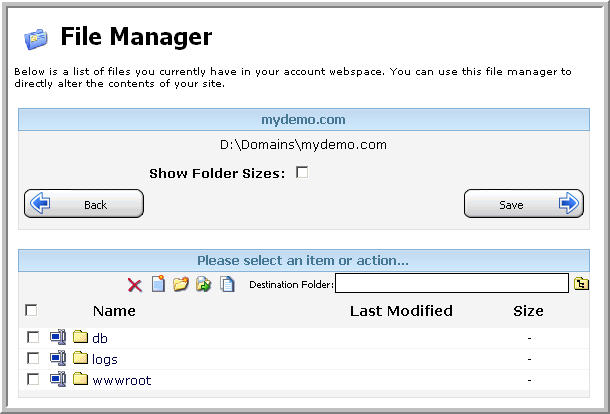Open the logs folder link
The width and height of the screenshot is (610, 414).
coord(105,359)
